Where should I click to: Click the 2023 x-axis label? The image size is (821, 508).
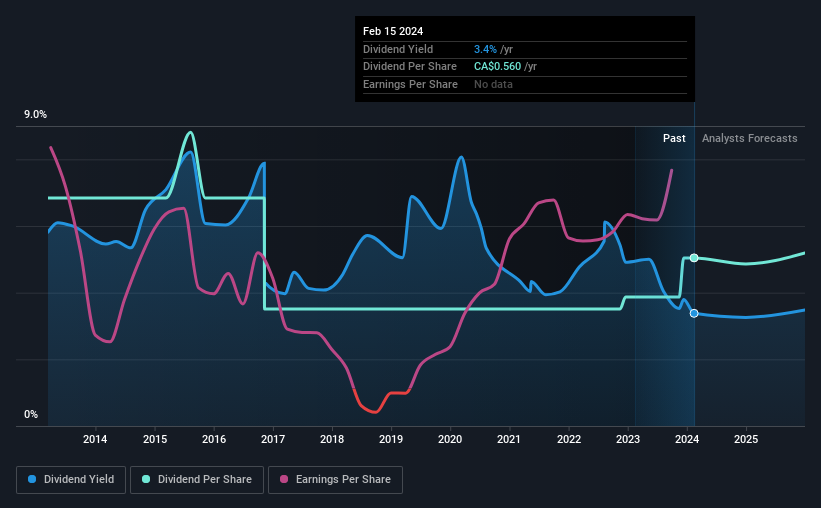pos(628,439)
